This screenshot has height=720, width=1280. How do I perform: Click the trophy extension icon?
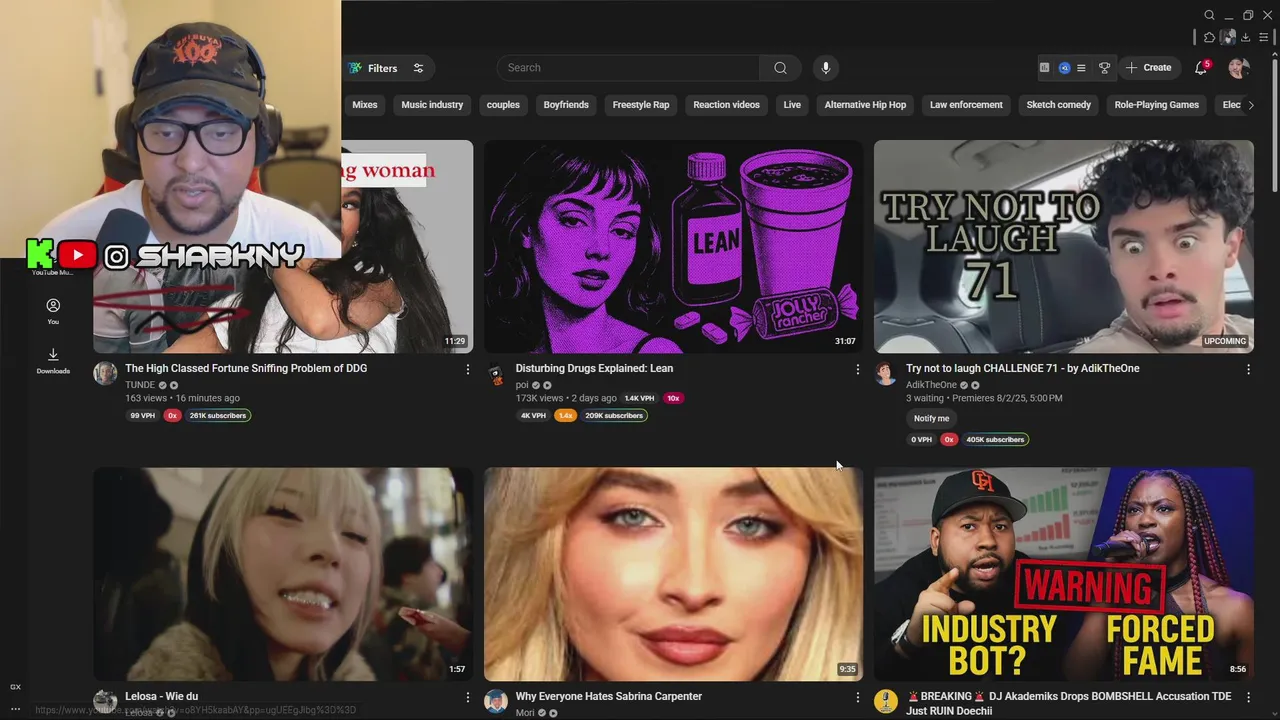(1104, 68)
